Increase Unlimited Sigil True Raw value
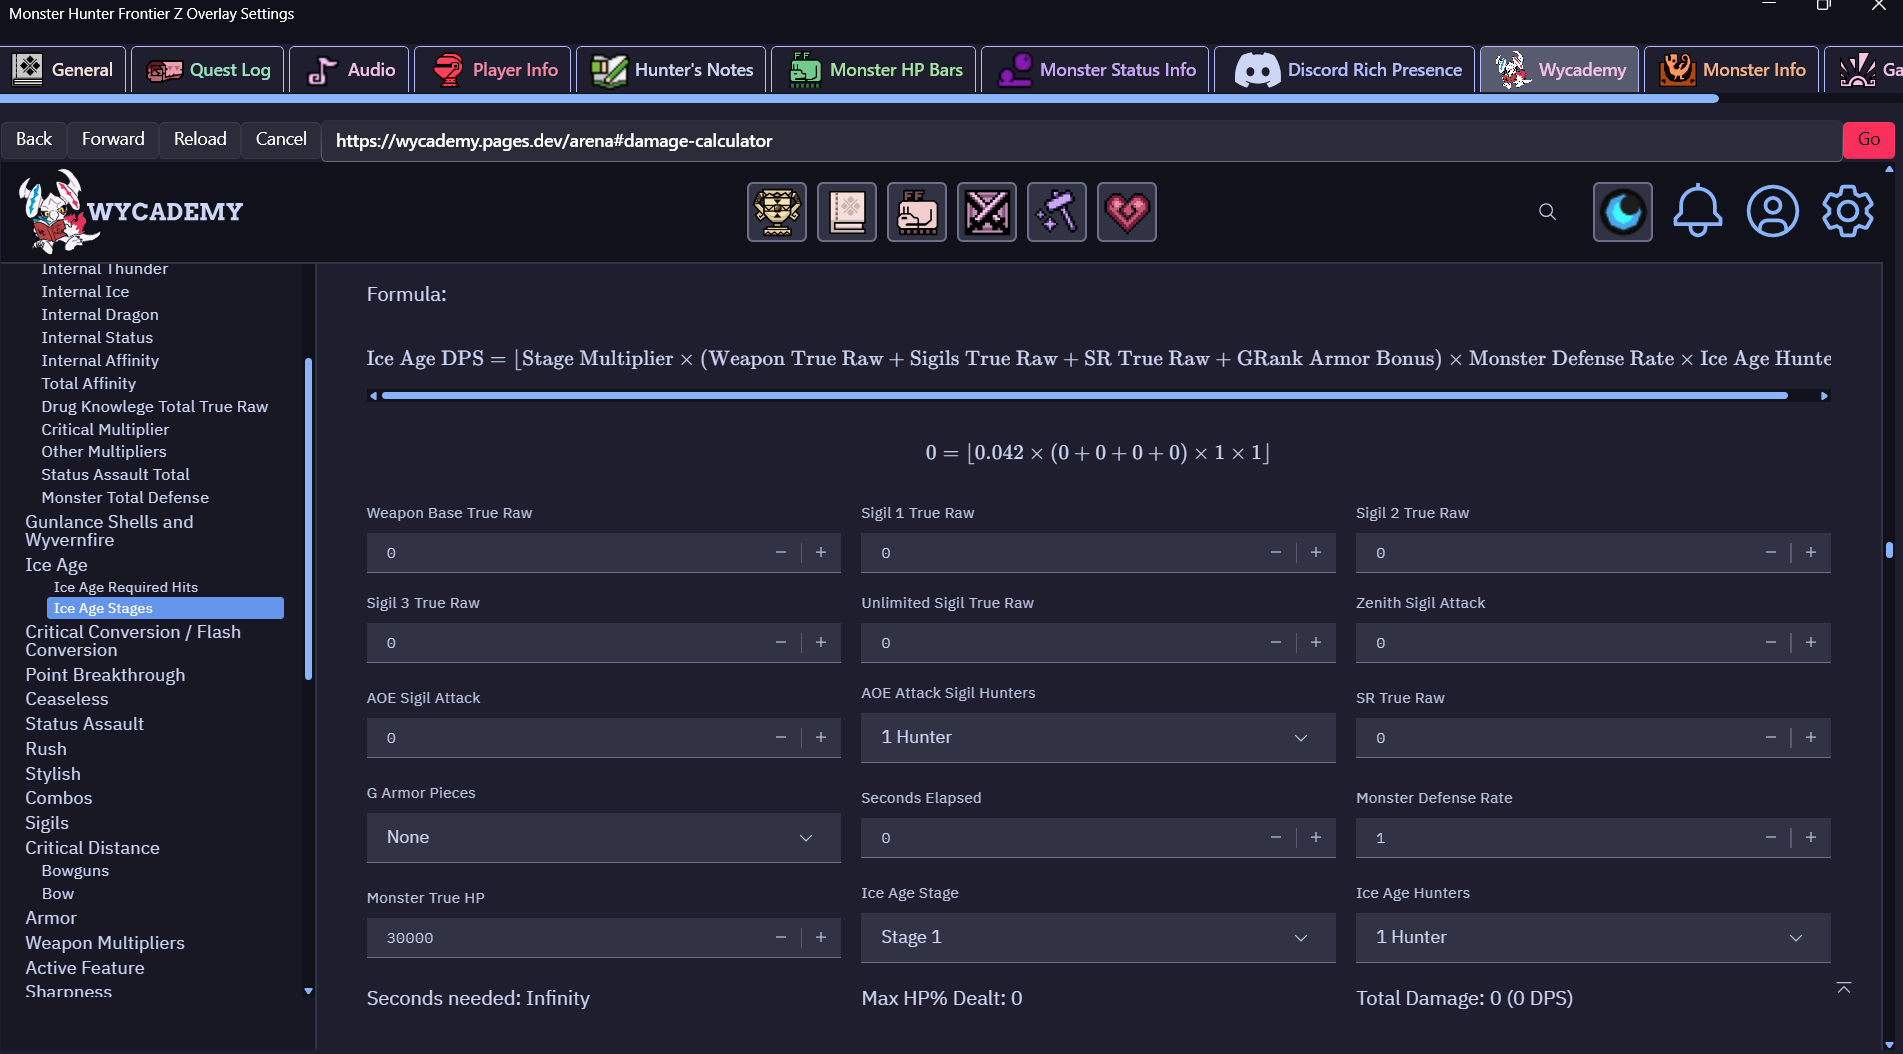1903x1054 pixels. 1316,642
